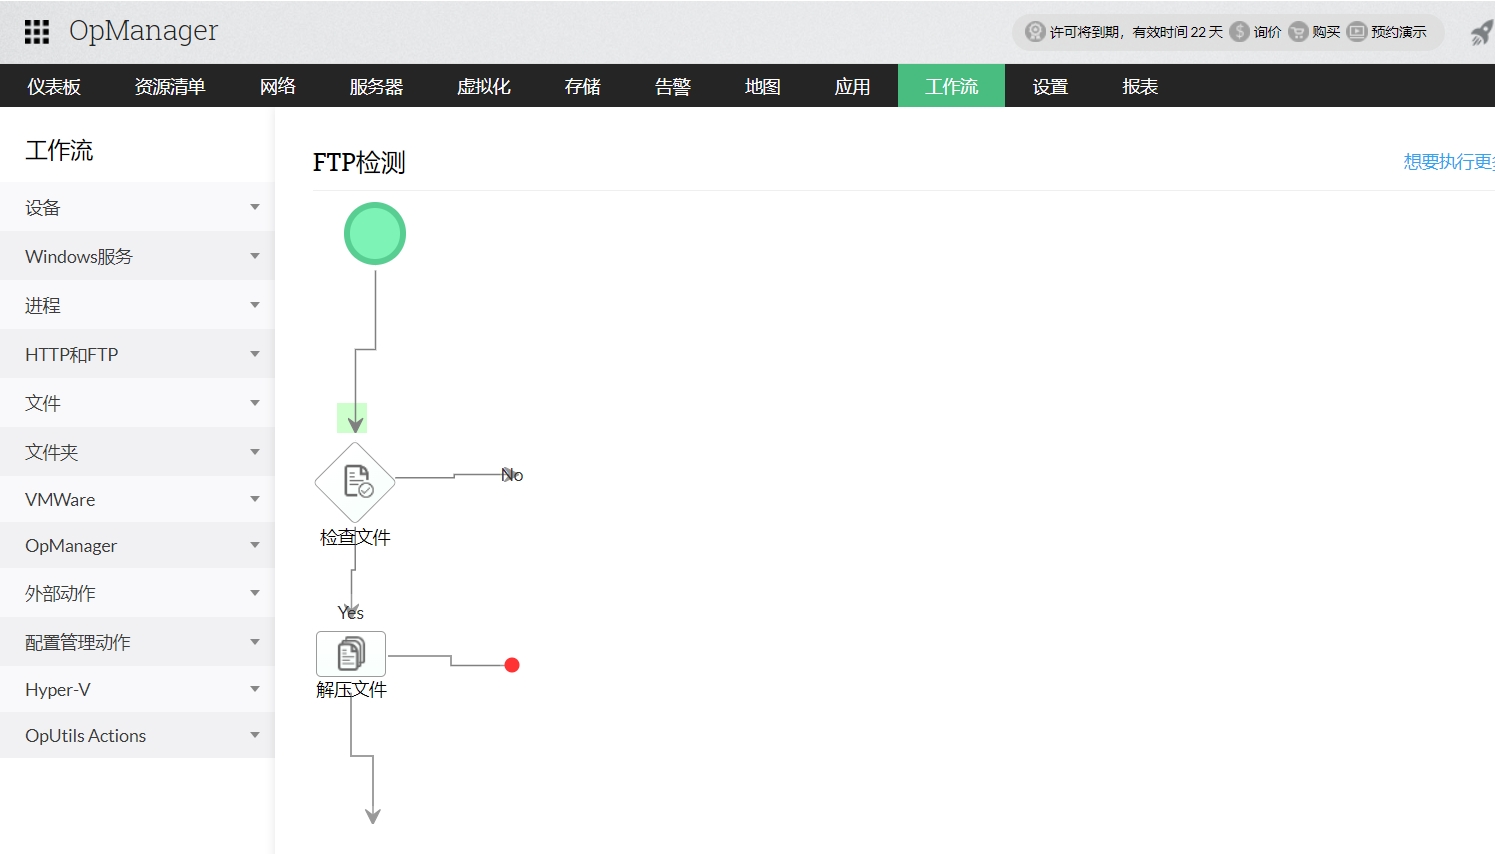Click the 配置管理动作 dropdown arrow
The height and width of the screenshot is (854, 1495).
(255, 642)
